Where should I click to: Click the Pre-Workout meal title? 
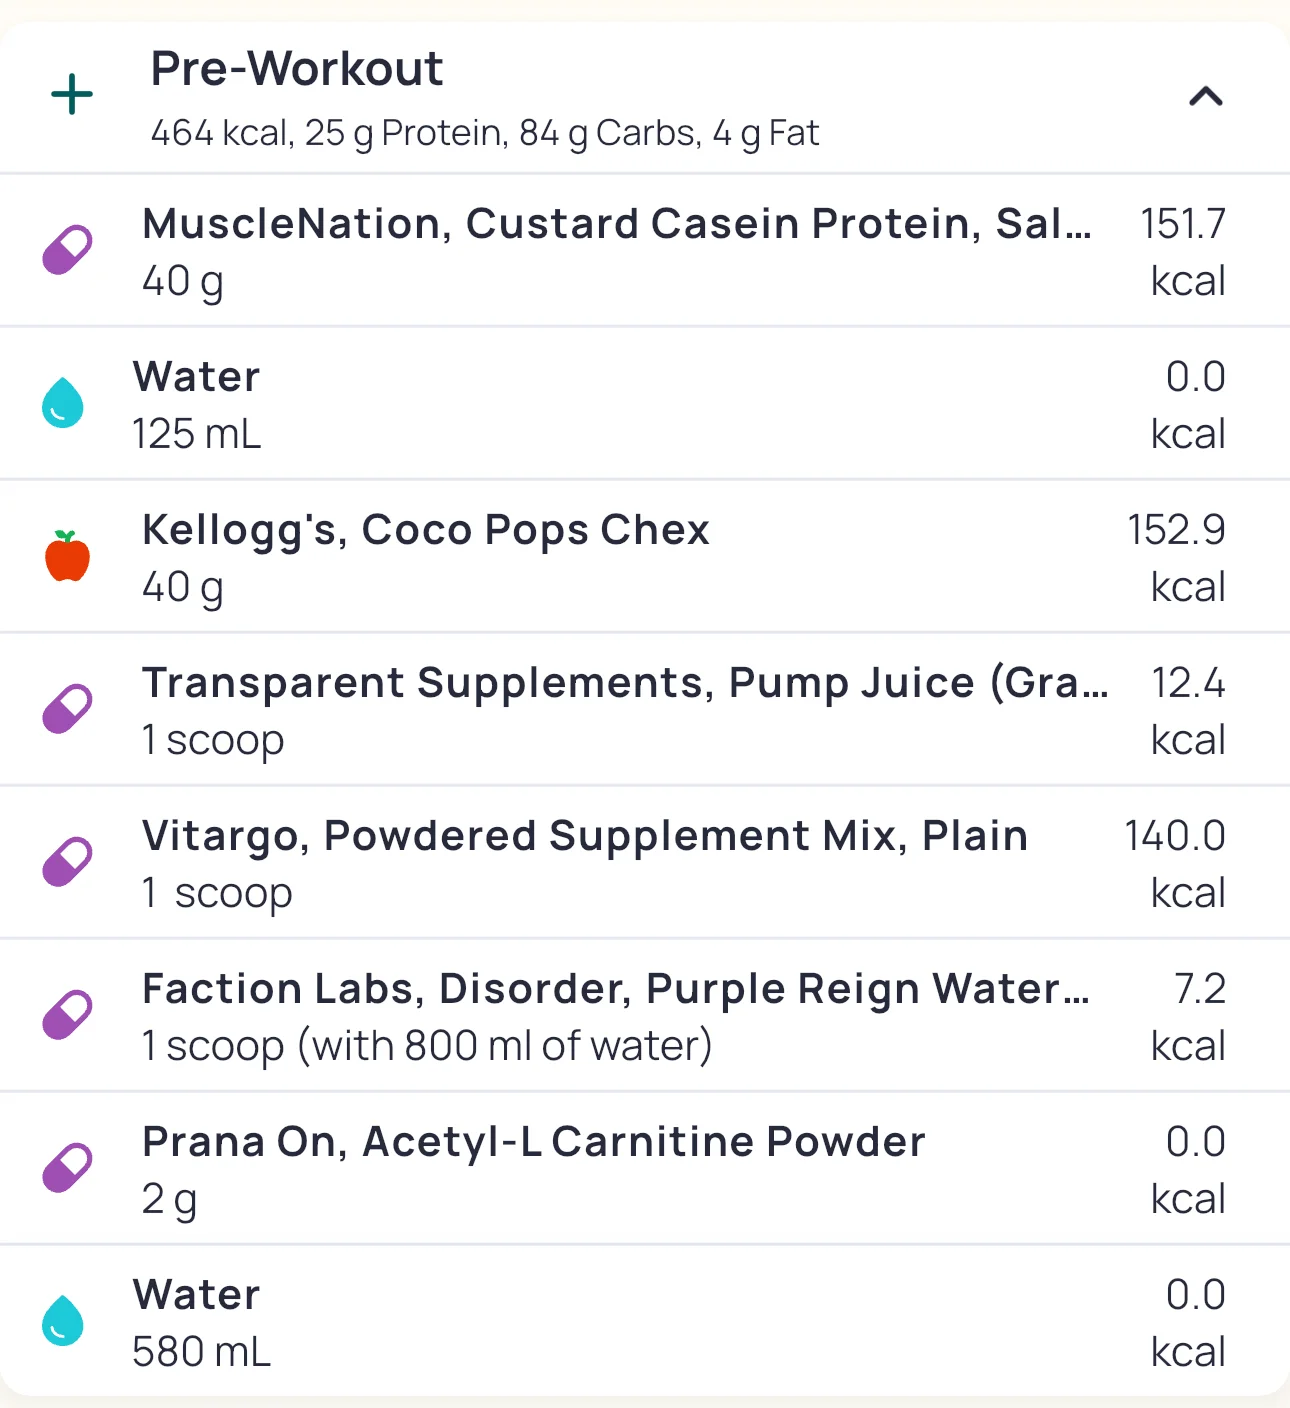click(x=297, y=69)
